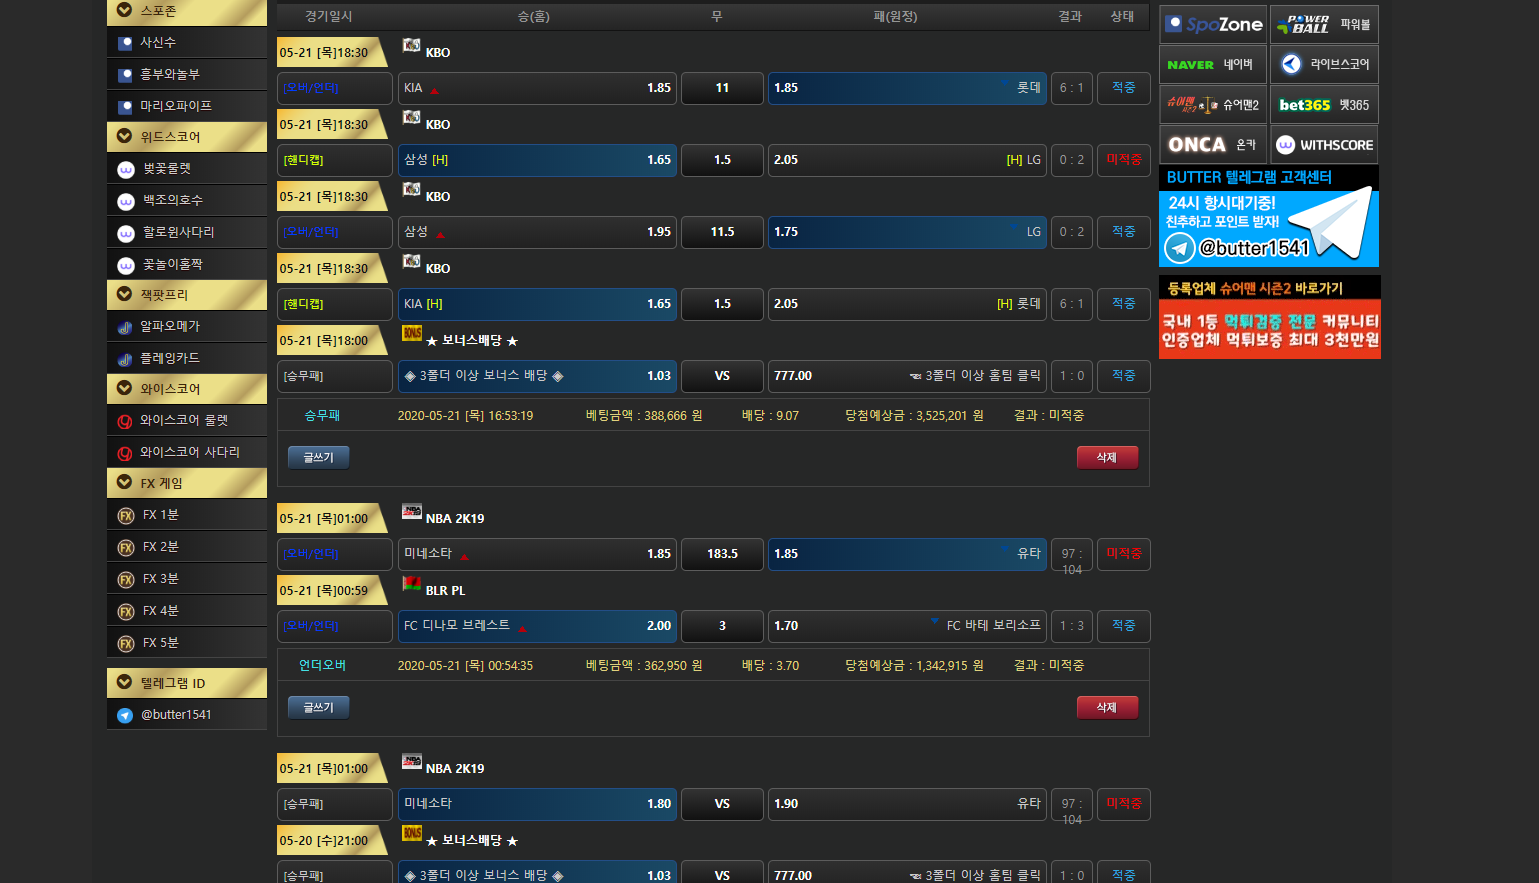Click the SpoZone logo banner

pyautogui.click(x=1213, y=24)
